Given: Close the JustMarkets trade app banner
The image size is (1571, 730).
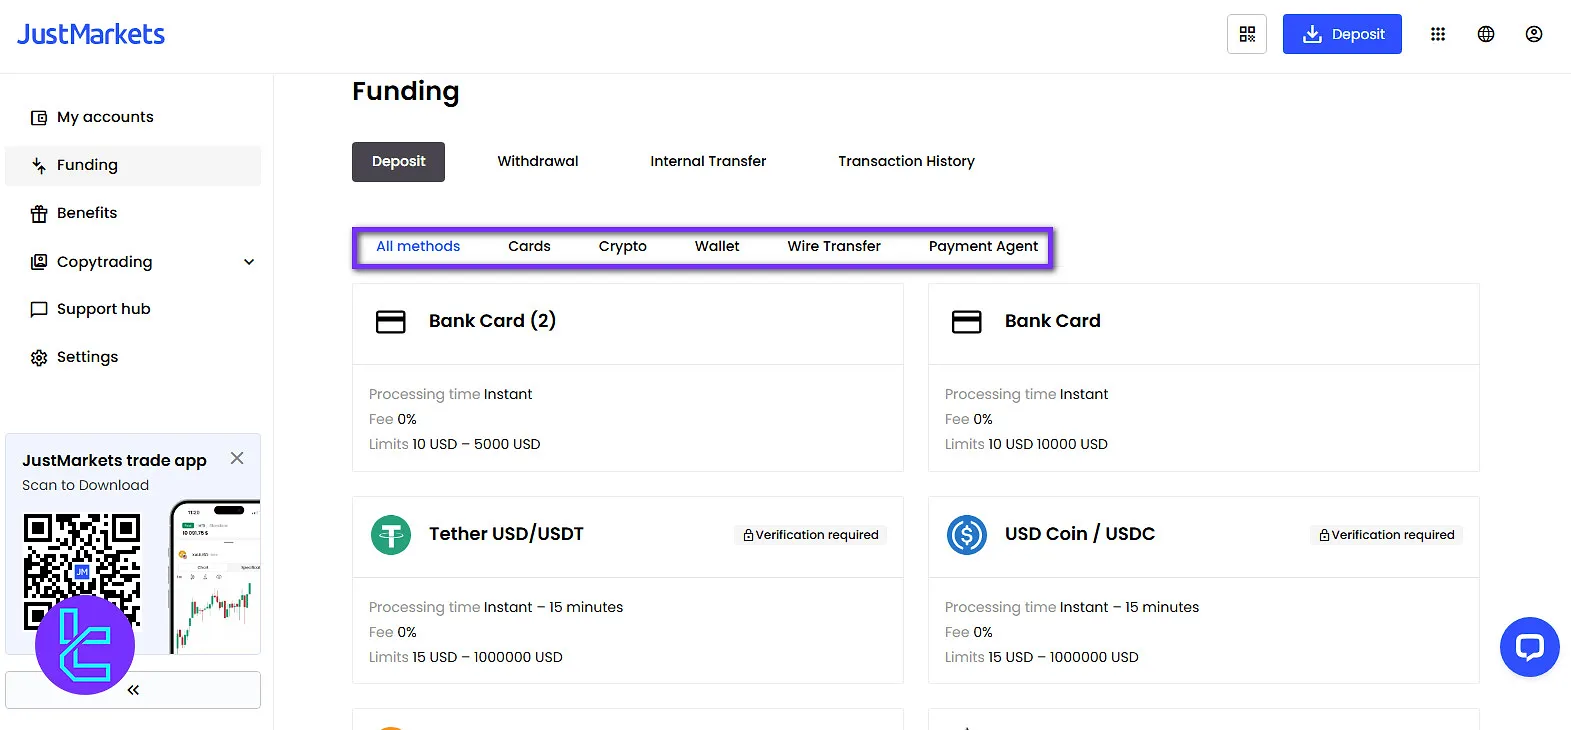Looking at the screenshot, I should 237,458.
